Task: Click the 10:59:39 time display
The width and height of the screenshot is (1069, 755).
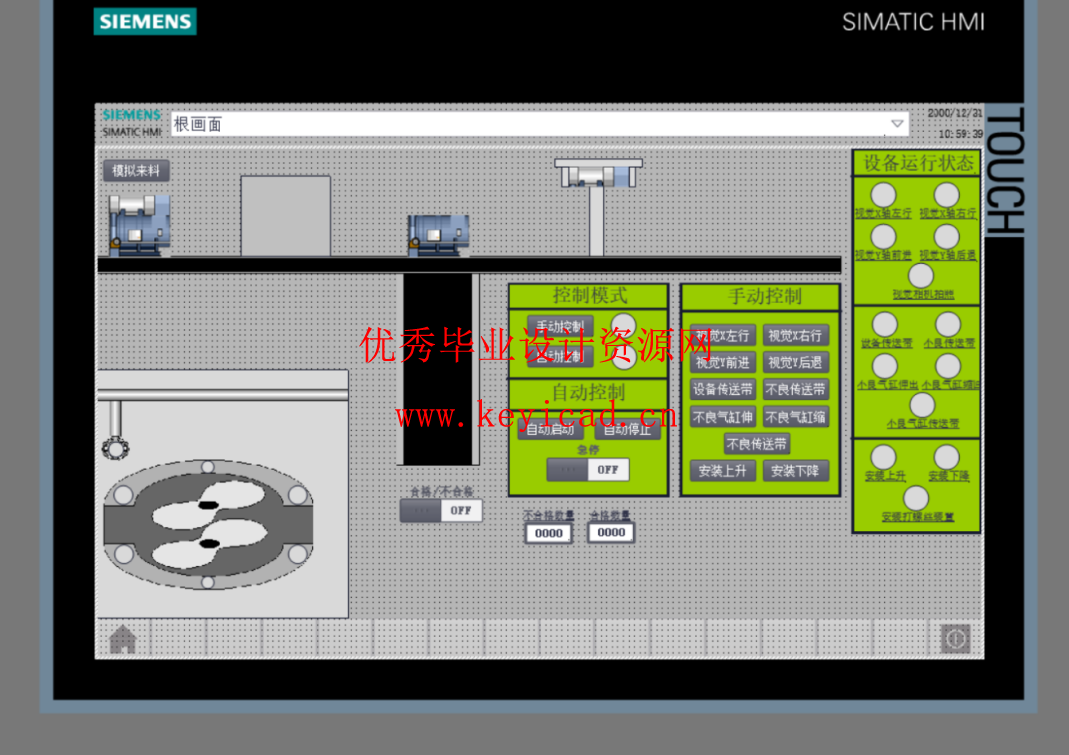Action: [x=960, y=134]
